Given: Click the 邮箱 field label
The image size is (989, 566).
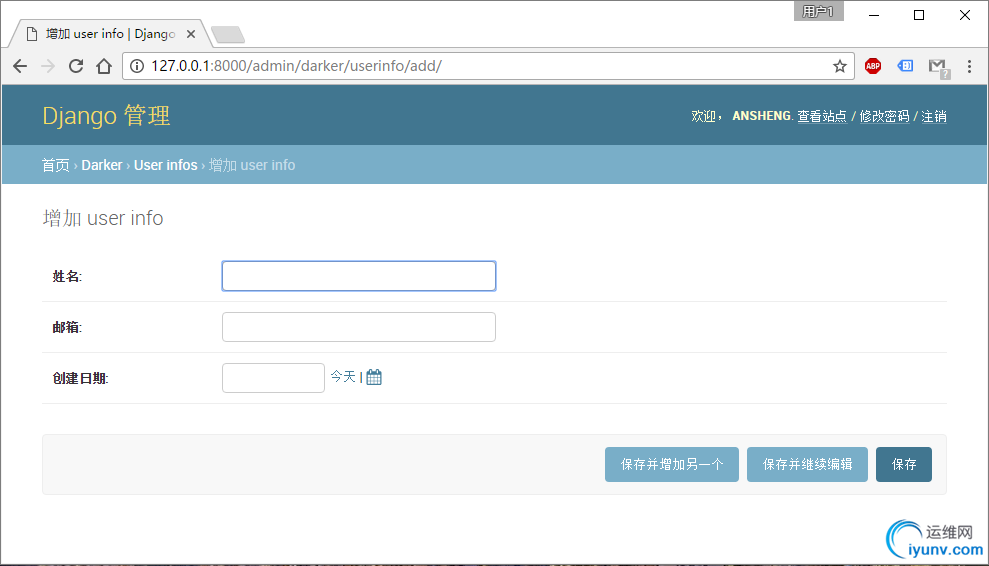Looking at the screenshot, I should pos(67,327).
